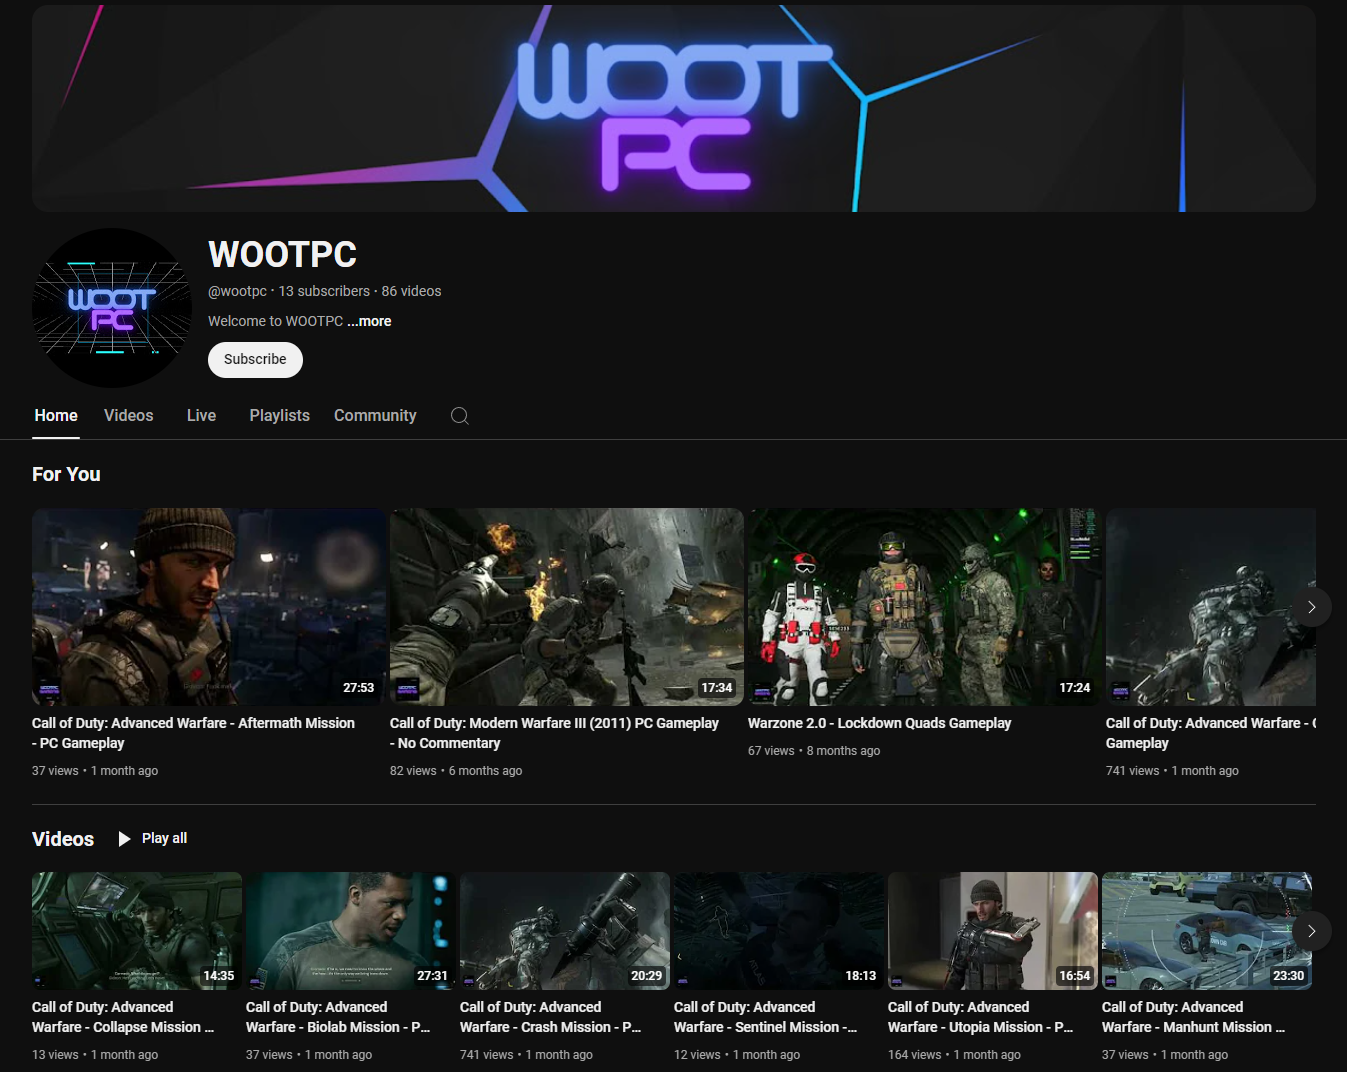Play the Manhunt Mission 23:30 thumbnail
Screen dimensions: 1347x1072
tap(1207, 931)
